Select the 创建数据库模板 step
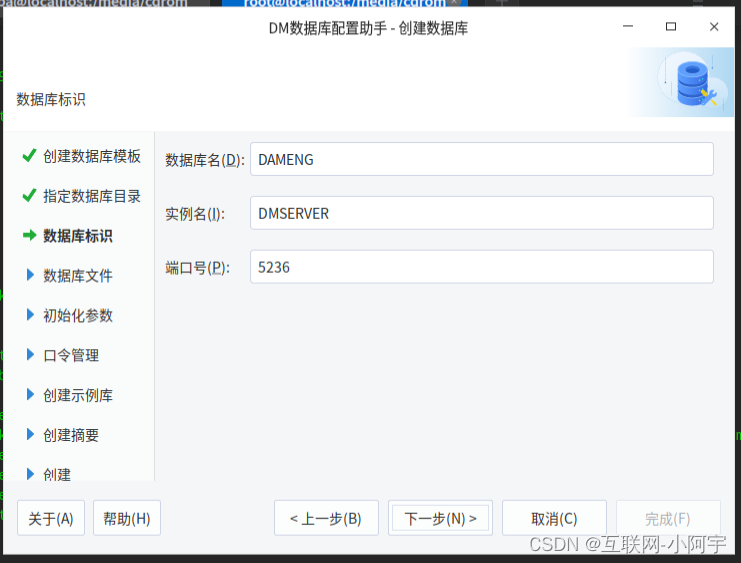The width and height of the screenshot is (741, 563). [92, 156]
